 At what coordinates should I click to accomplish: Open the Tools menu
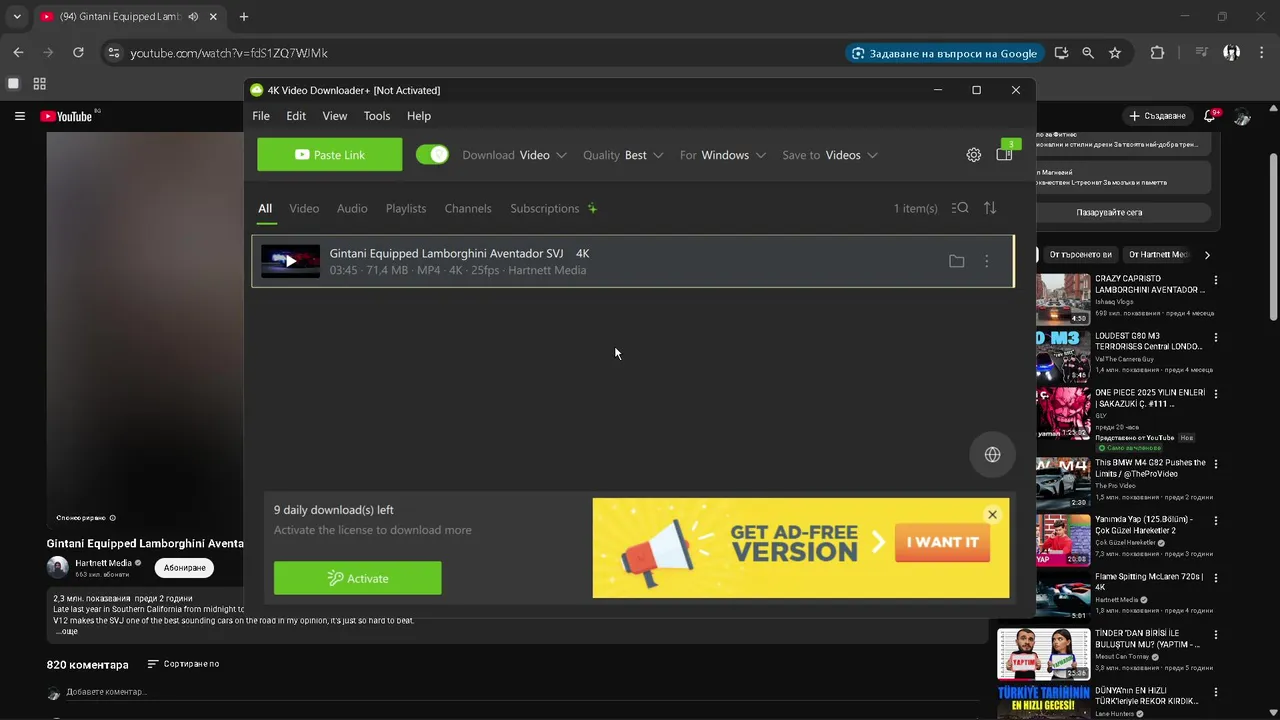tap(377, 116)
